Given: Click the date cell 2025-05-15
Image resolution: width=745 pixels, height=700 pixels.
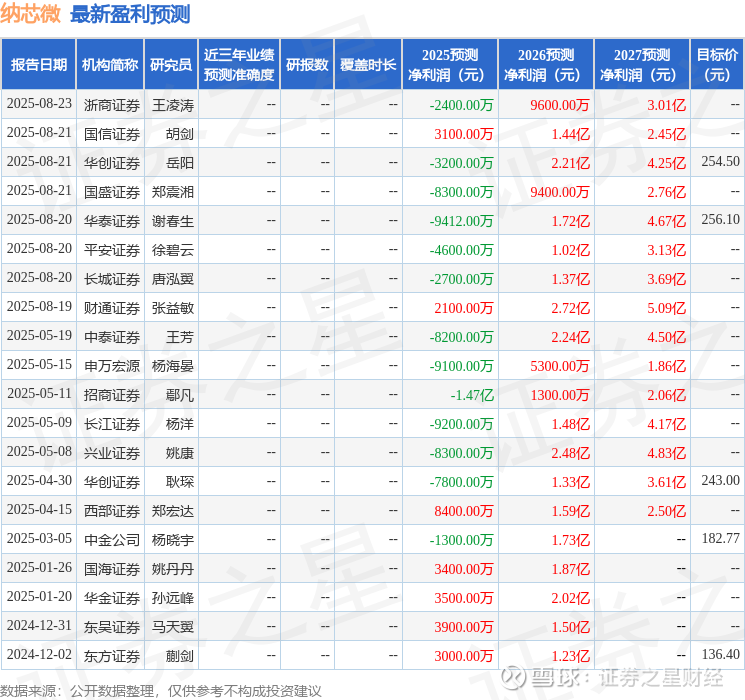Looking at the screenshot, I should [x=39, y=364].
